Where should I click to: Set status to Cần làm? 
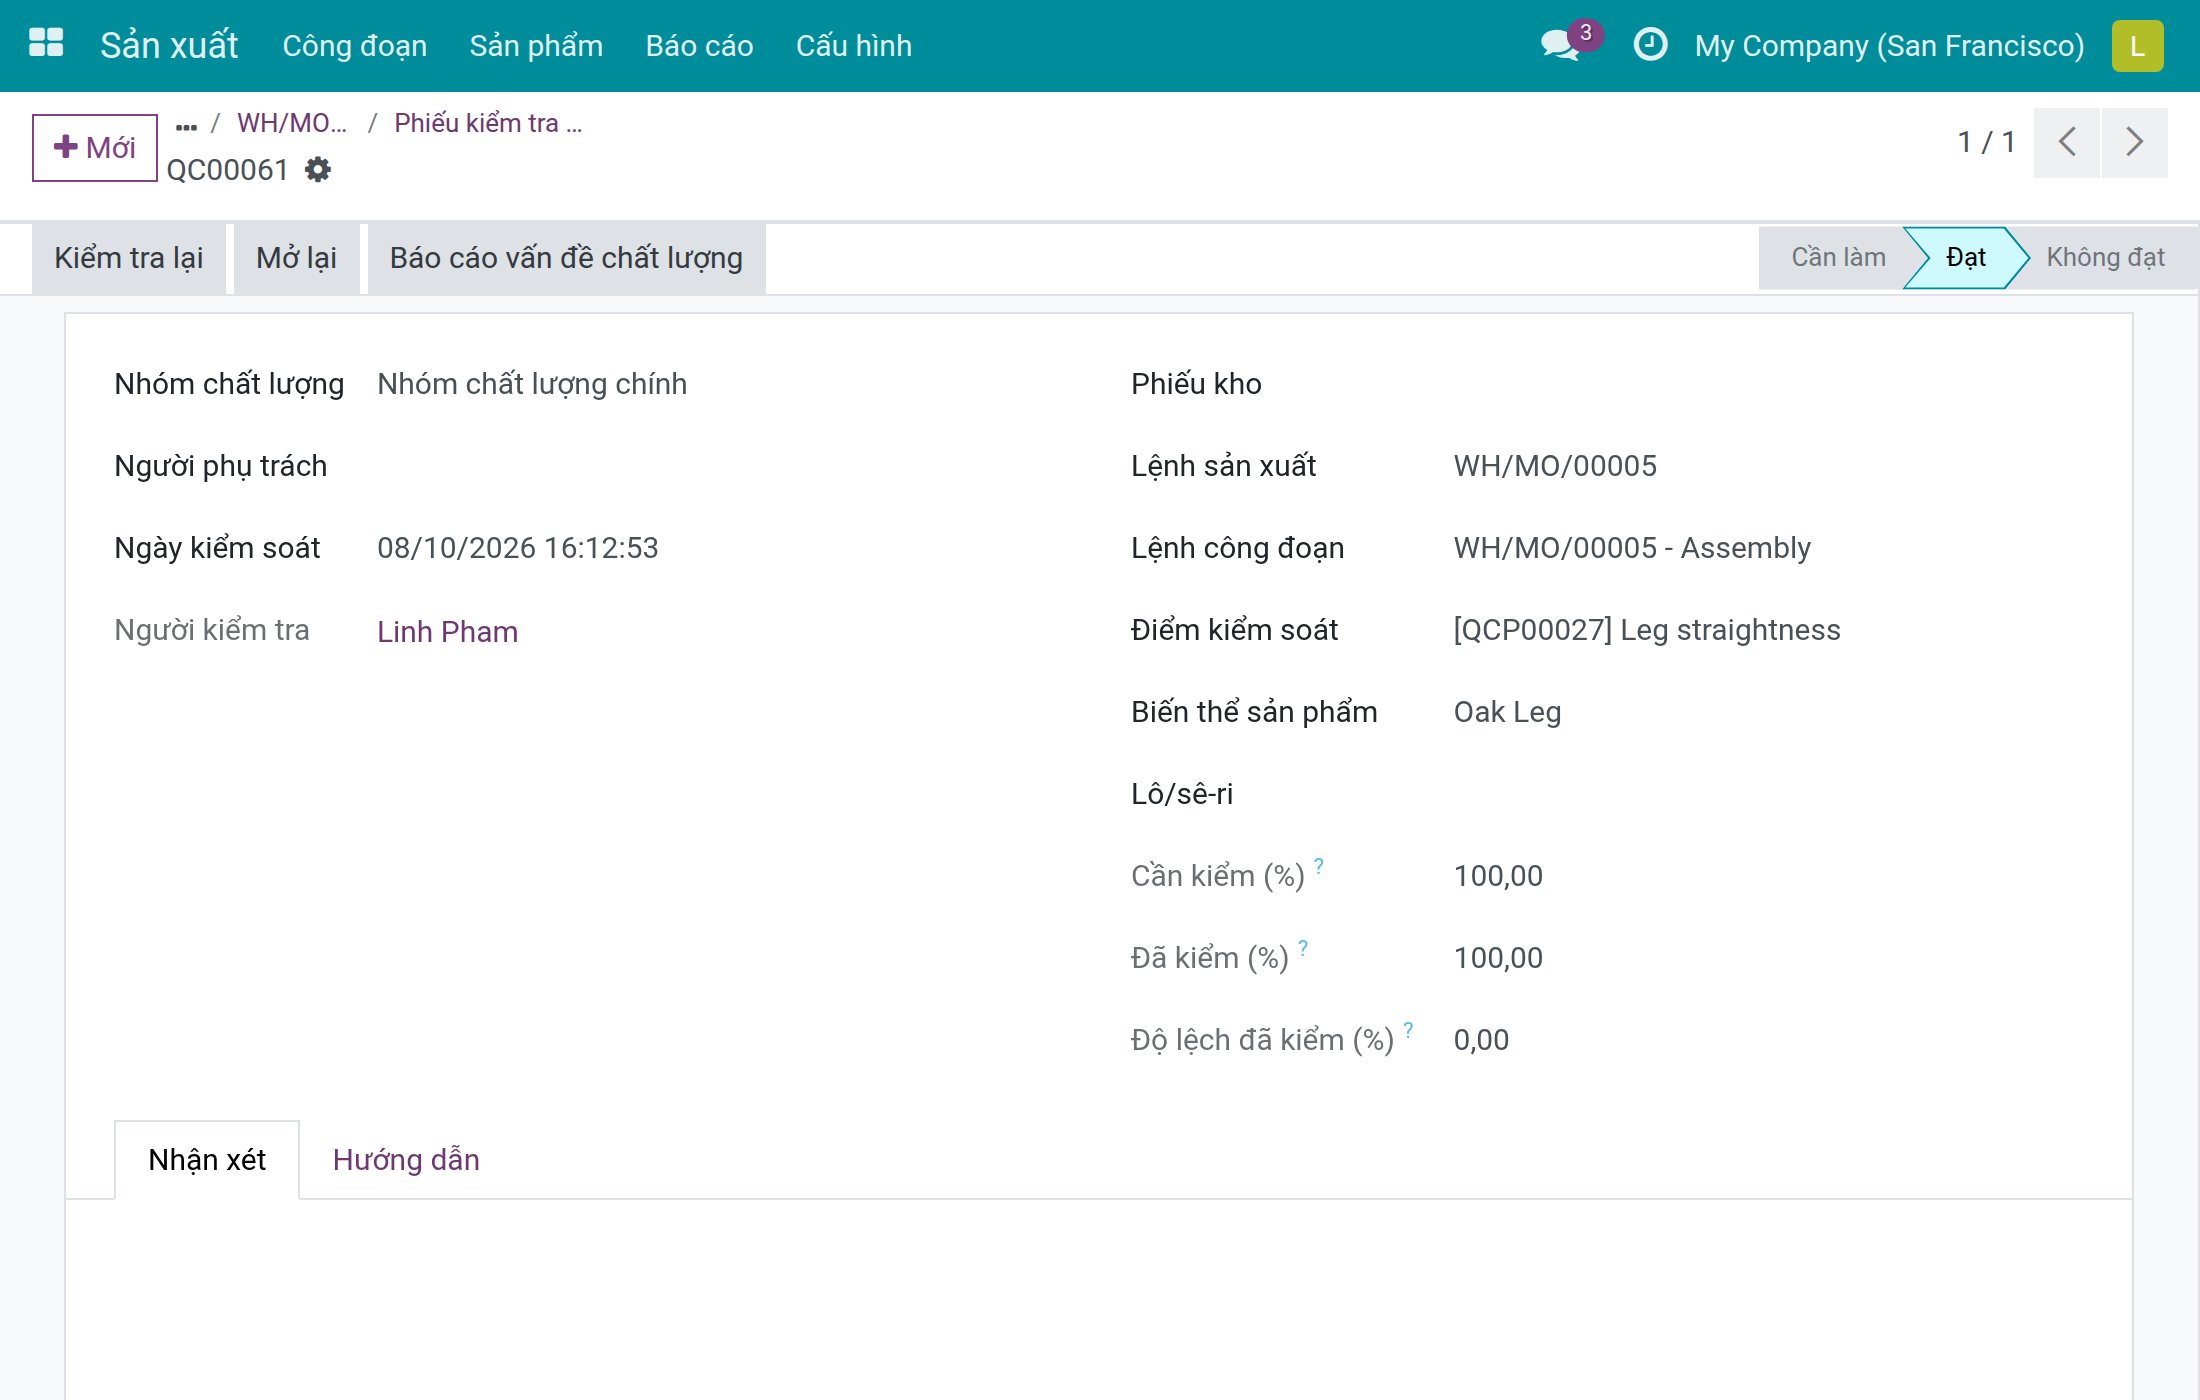coord(1838,258)
